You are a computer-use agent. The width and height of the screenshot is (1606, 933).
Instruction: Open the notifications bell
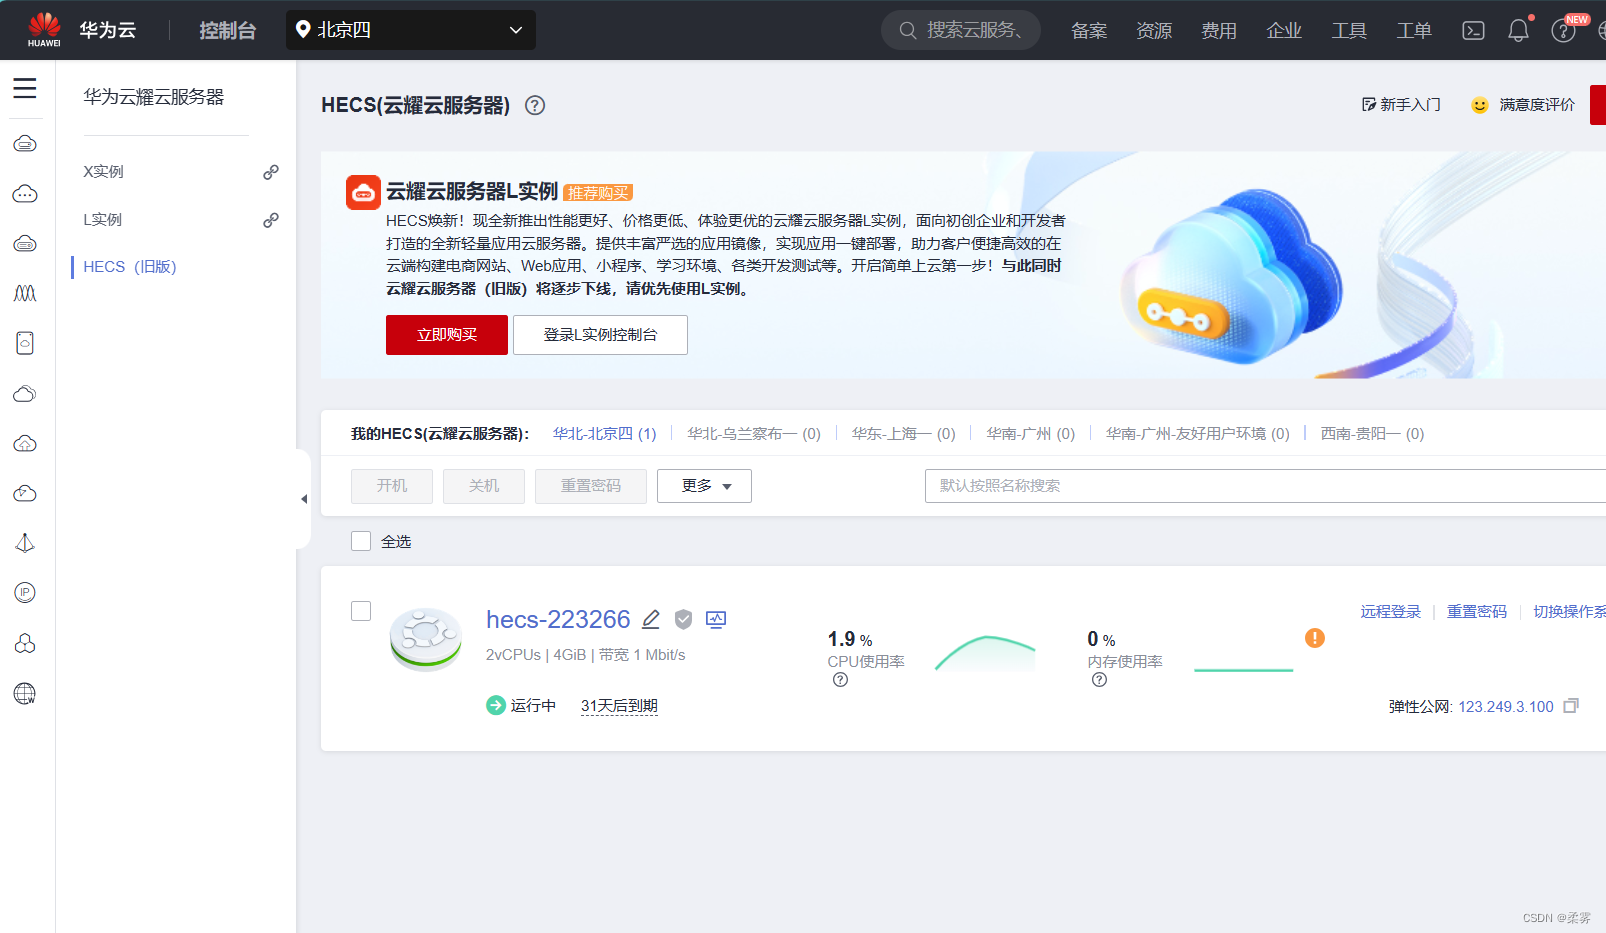1518,31
